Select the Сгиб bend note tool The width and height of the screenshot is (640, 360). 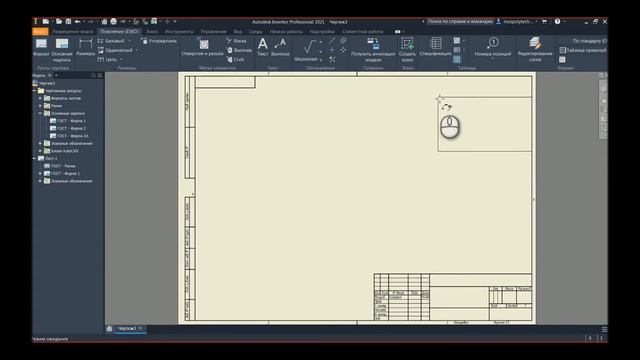click(x=236, y=59)
